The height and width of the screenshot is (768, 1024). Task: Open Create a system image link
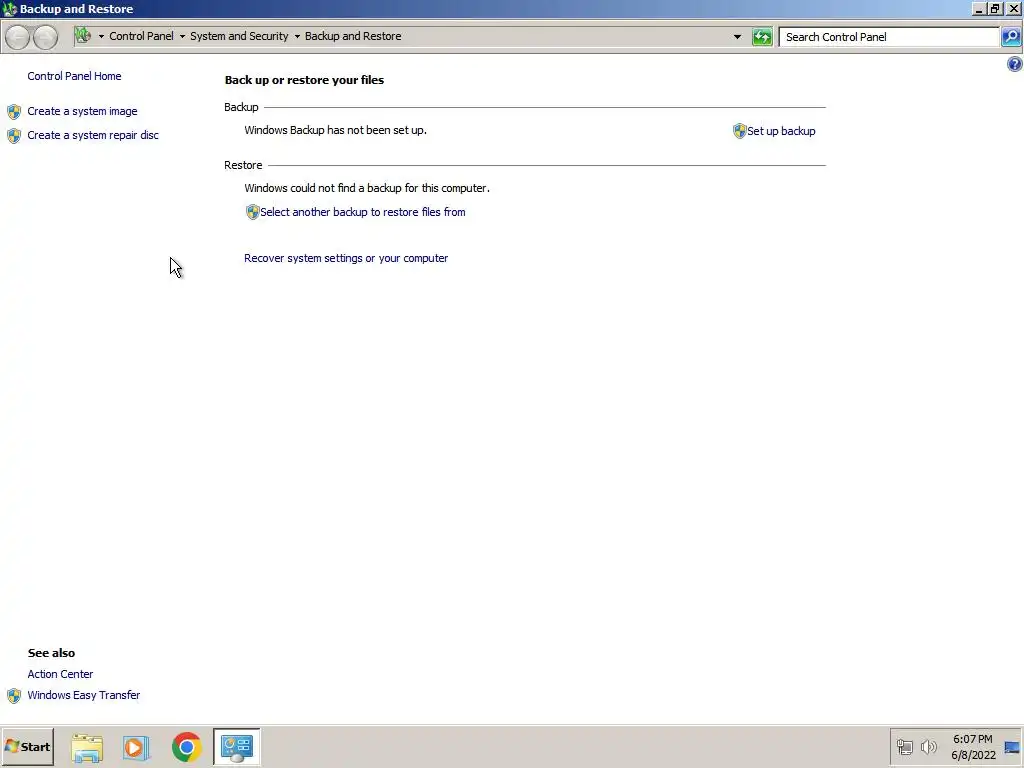(x=82, y=111)
